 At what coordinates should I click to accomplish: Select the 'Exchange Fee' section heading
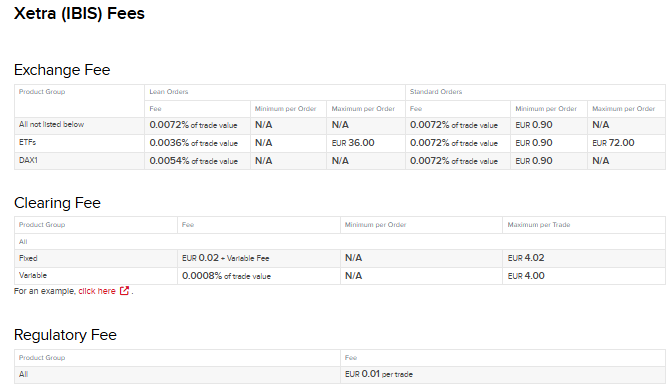click(62, 70)
